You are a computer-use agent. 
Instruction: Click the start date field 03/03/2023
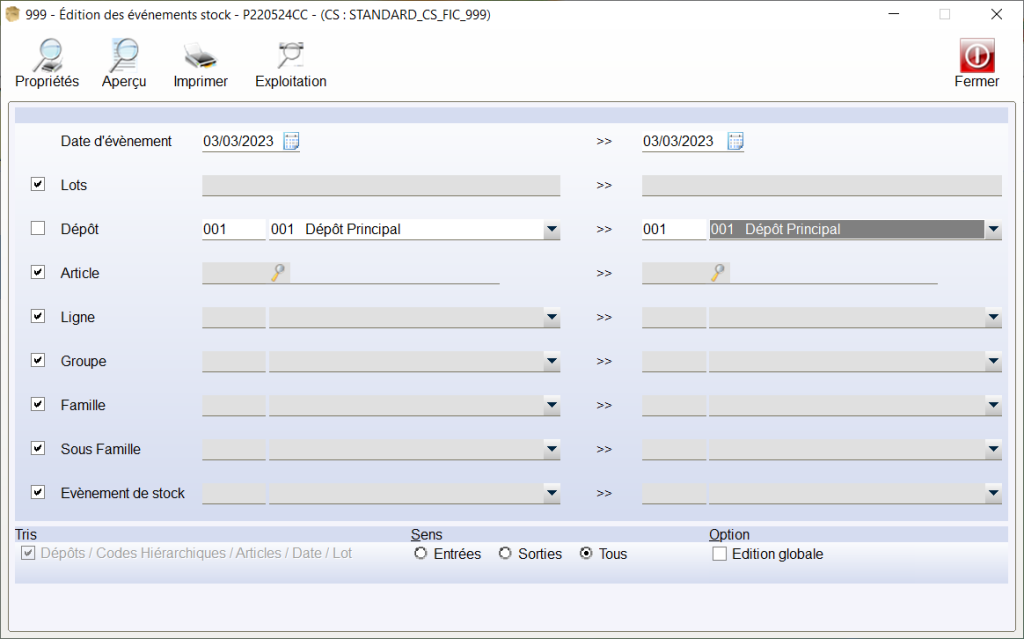pyautogui.click(x=239, y=141)
